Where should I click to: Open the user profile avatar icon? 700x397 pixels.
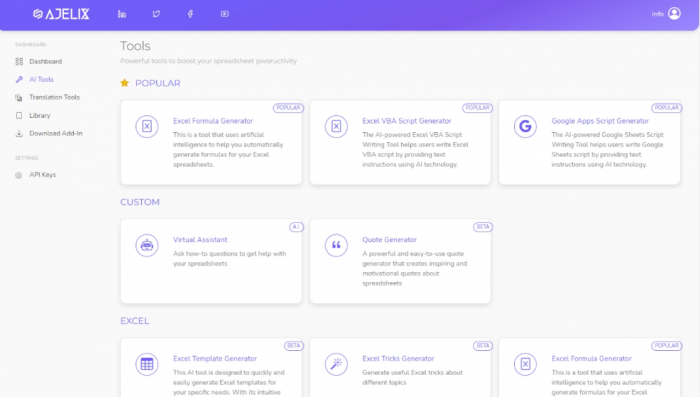[x=674, y=14]
